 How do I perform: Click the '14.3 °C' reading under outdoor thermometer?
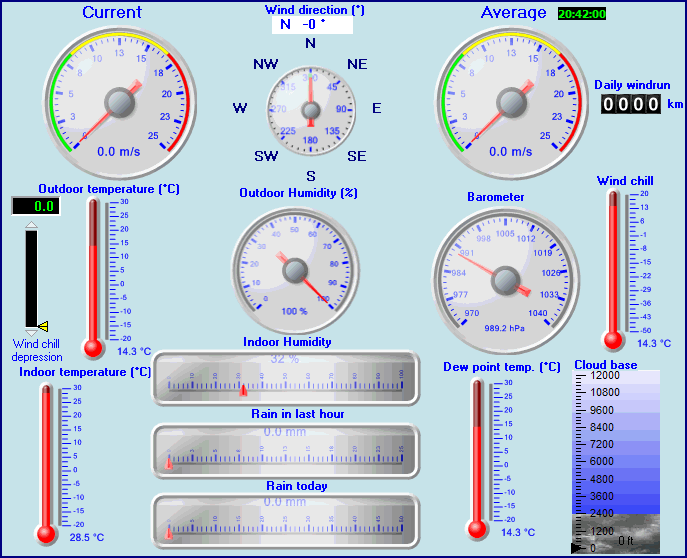[134, 351]
